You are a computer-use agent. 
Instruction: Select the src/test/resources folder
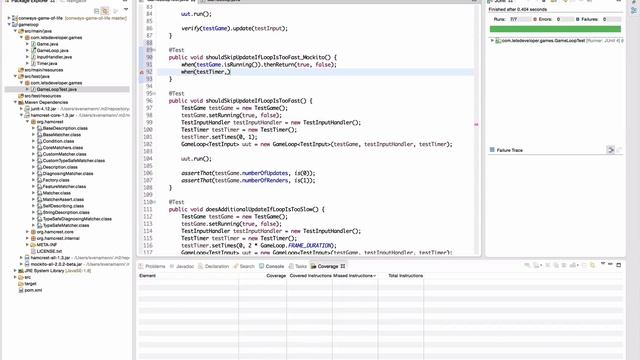coord(42,96)
